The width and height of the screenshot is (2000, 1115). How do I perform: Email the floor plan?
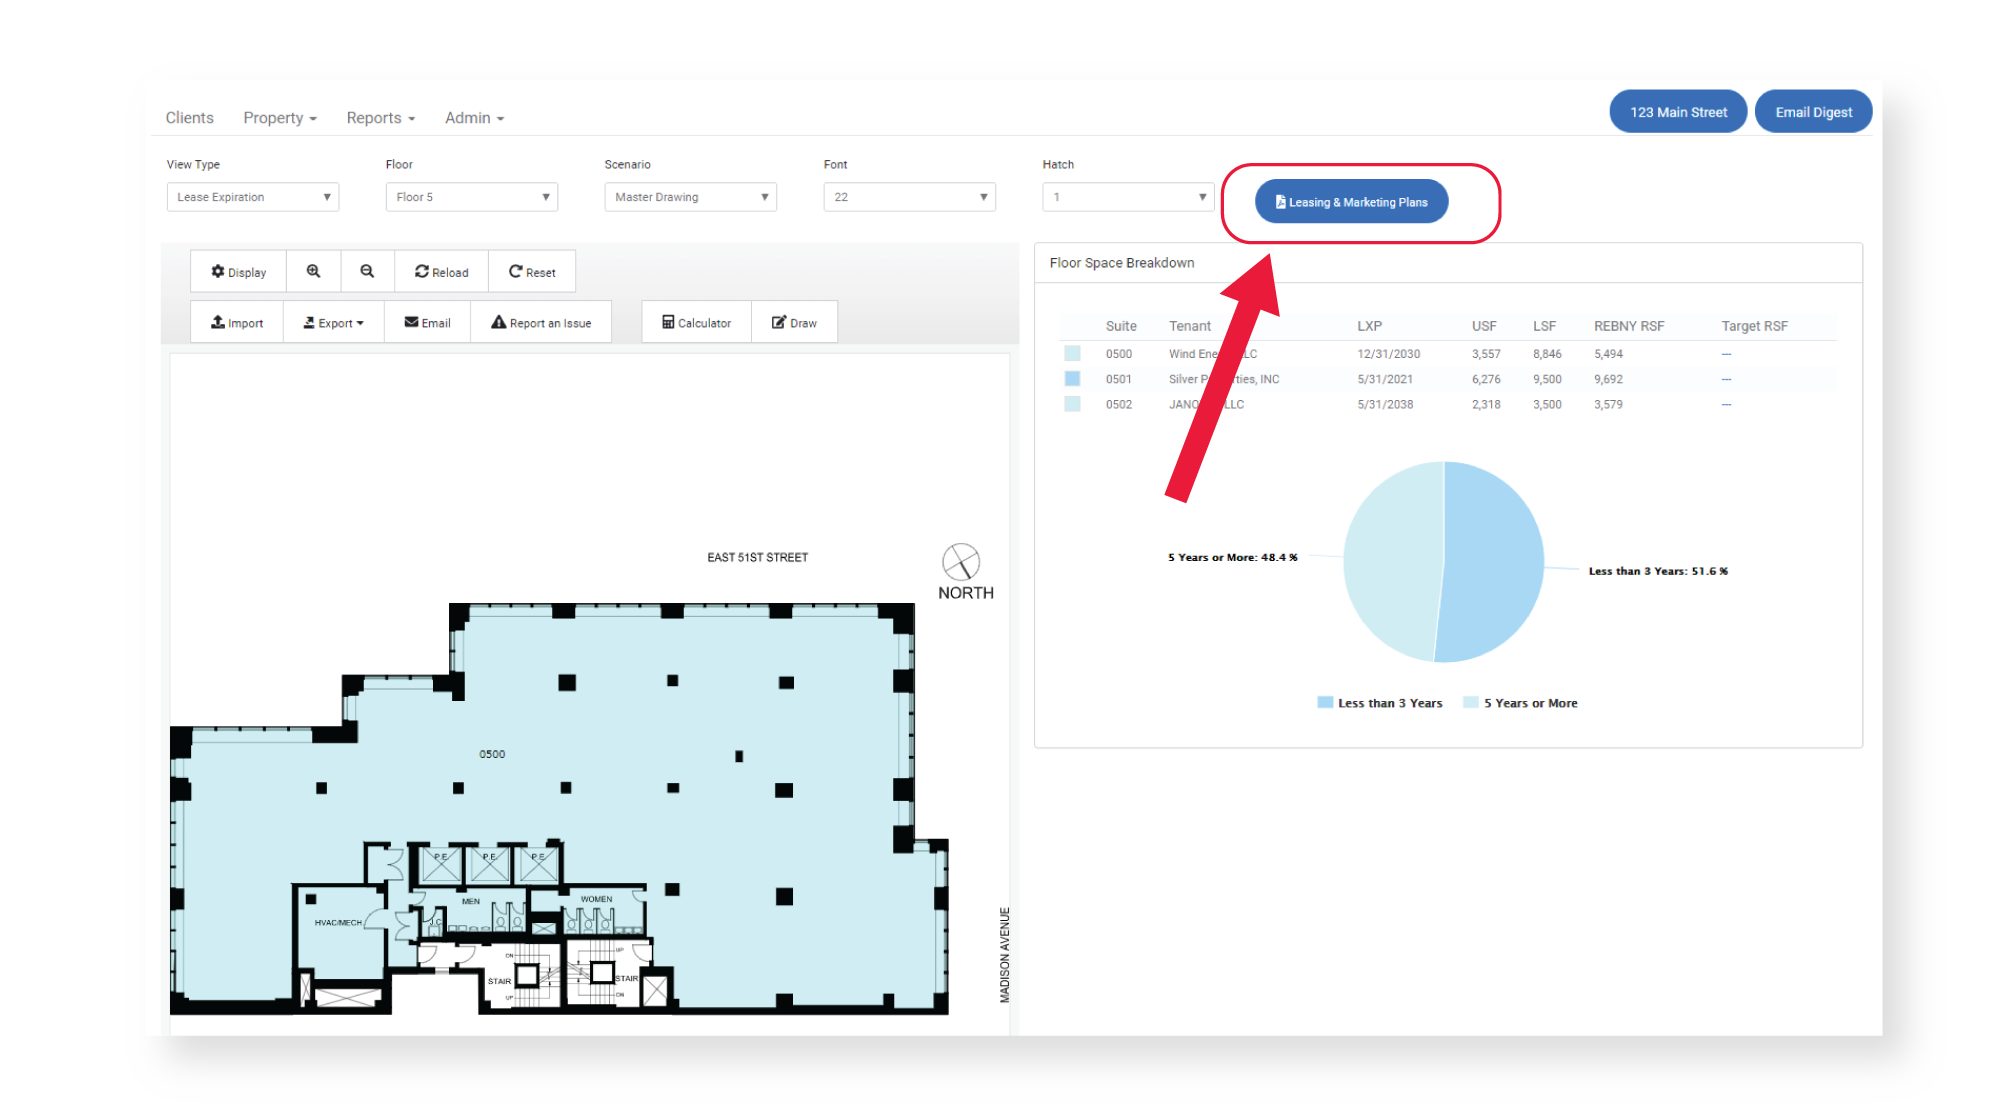pyautogui.click(x=427, y=322)
